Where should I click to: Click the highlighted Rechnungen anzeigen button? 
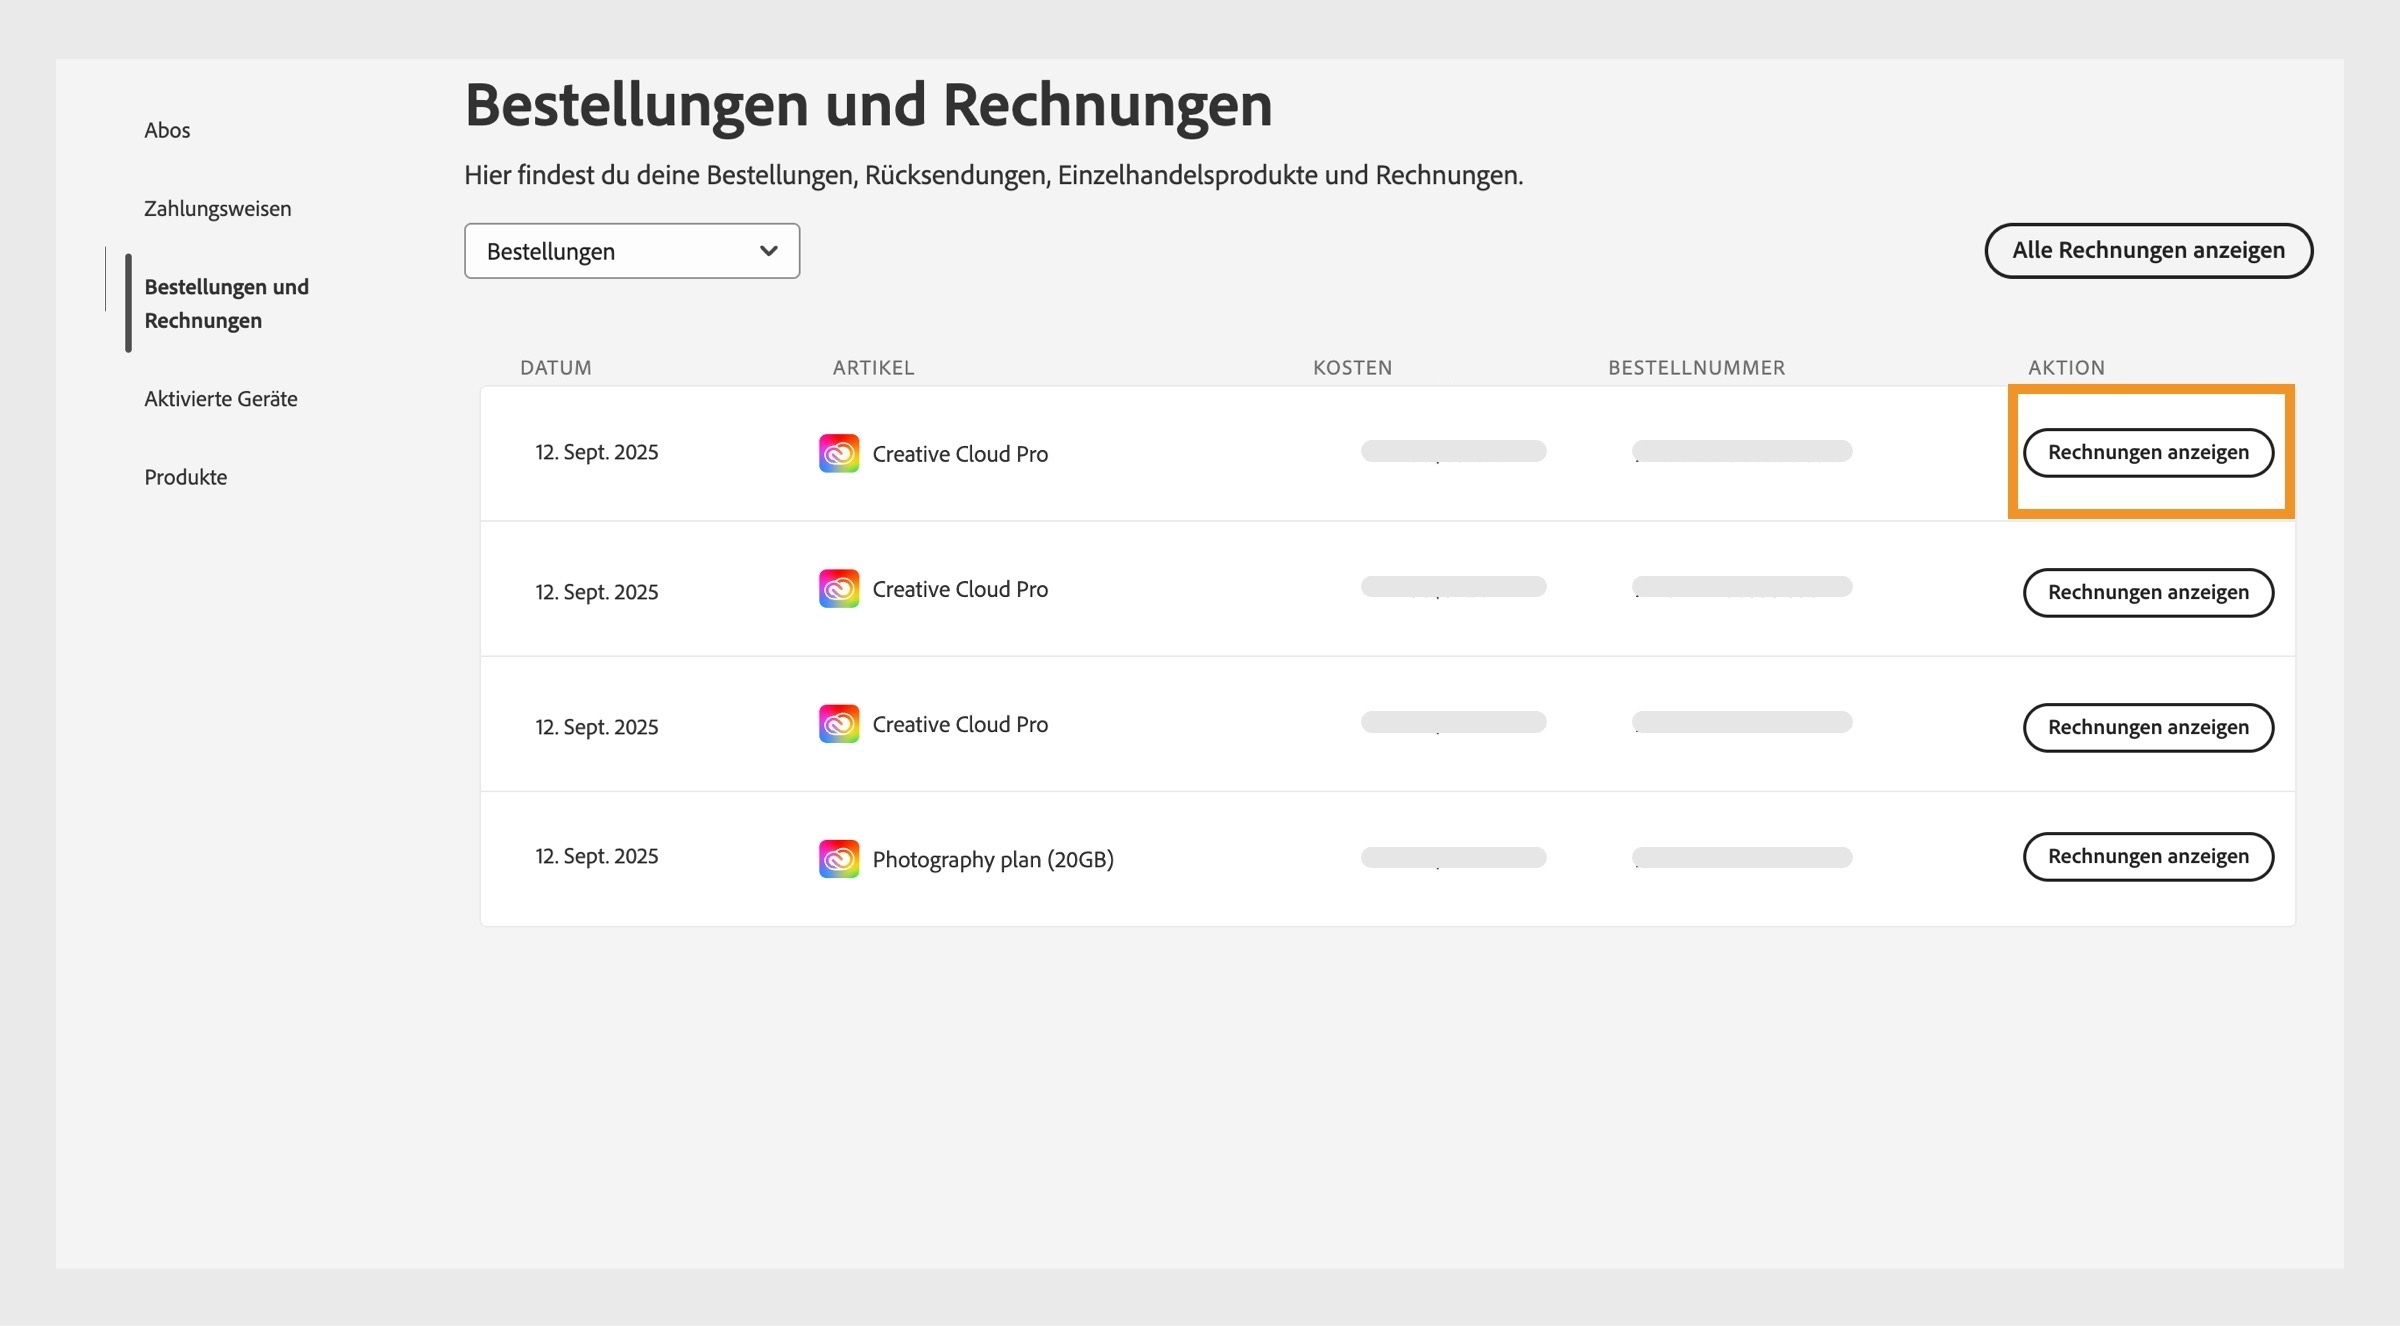pyautogui.click(x=2148, y=452)
